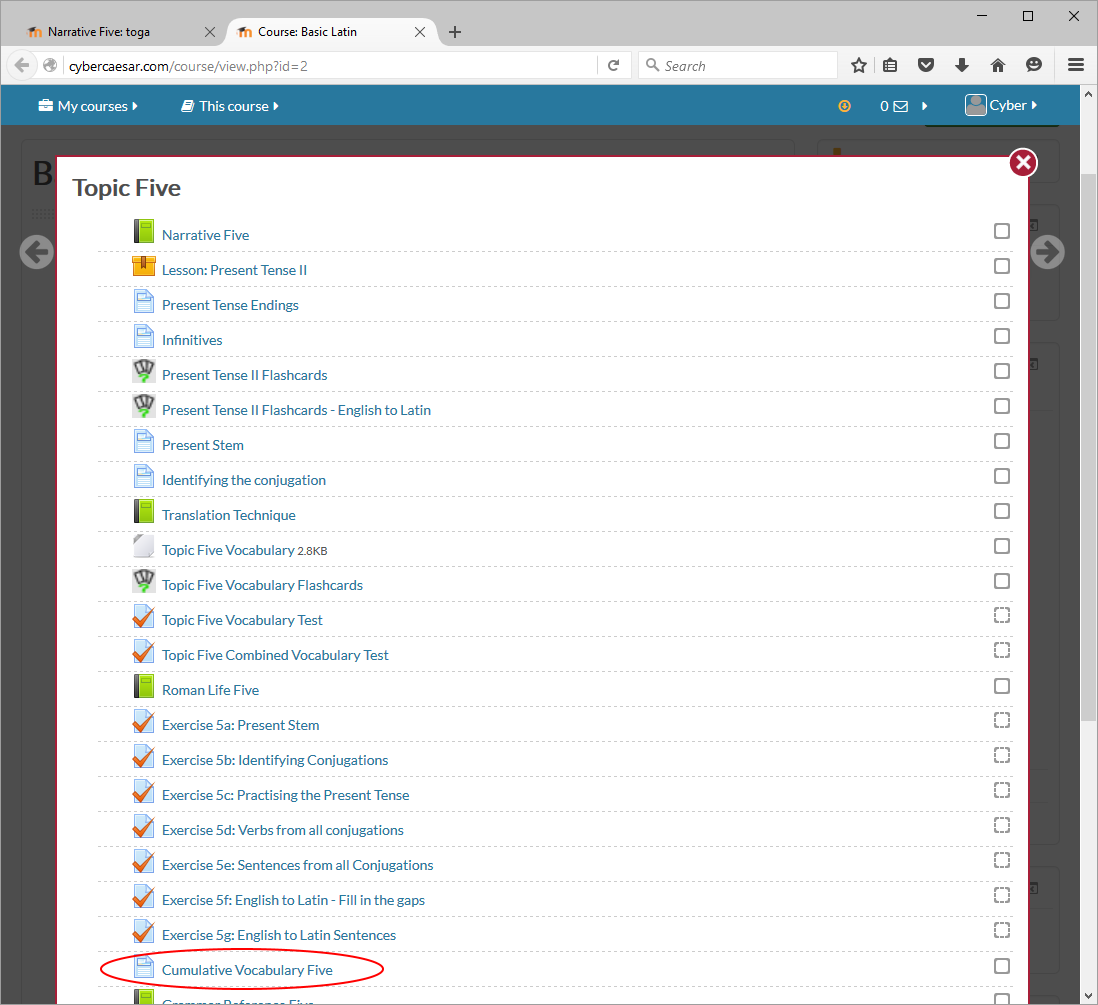
Task: Check the box for Identifying the conjugation
Action: pyautogui.click(x=1002, y=476)
